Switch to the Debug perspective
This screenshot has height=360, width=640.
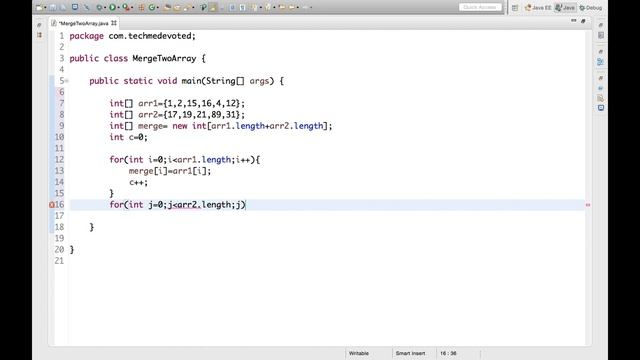point(591,7)
